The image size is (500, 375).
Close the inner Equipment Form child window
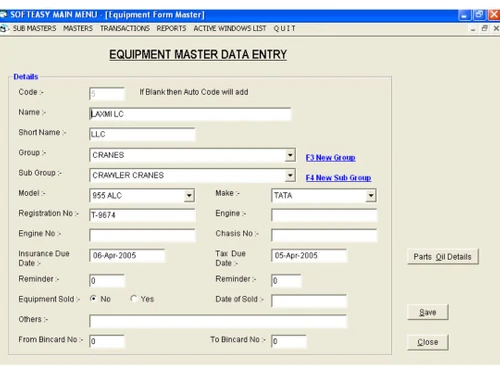[496, 29]
